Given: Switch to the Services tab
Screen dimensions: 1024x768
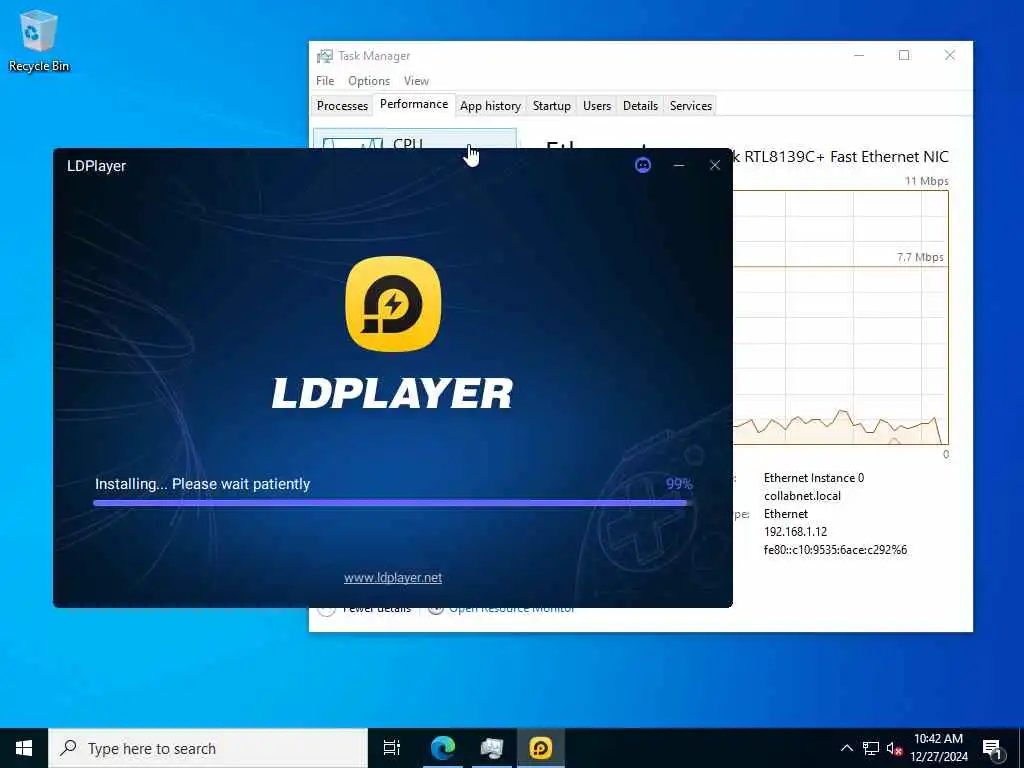Looking at the screenshot, I should (x=690, y=106).
